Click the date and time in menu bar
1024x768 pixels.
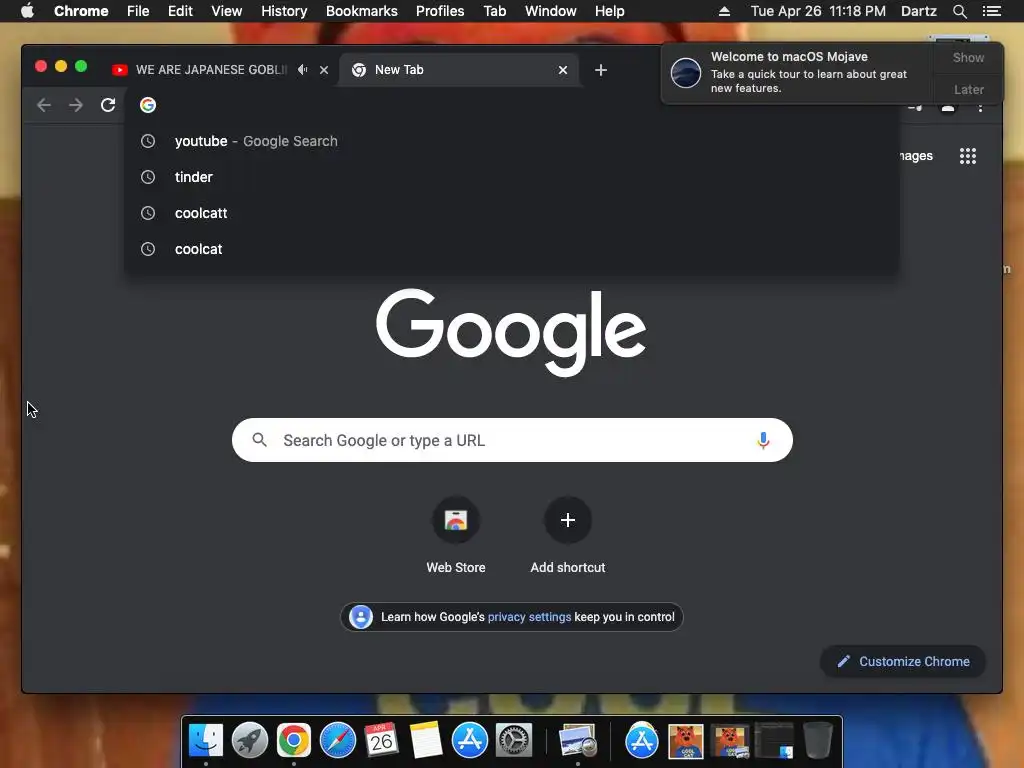click(x=818, y=11)
